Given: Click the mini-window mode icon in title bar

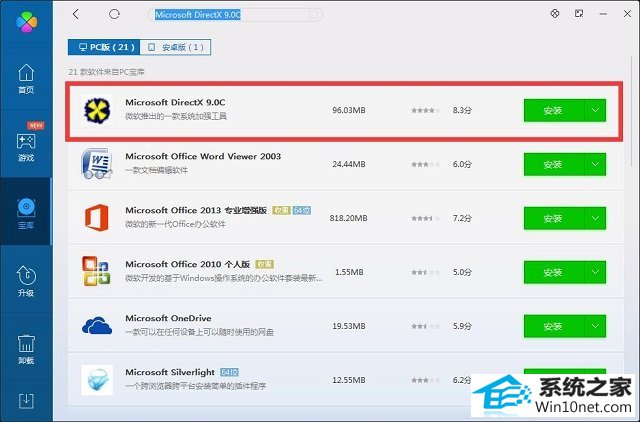Looking at the screenshot, I should [579, 13].
